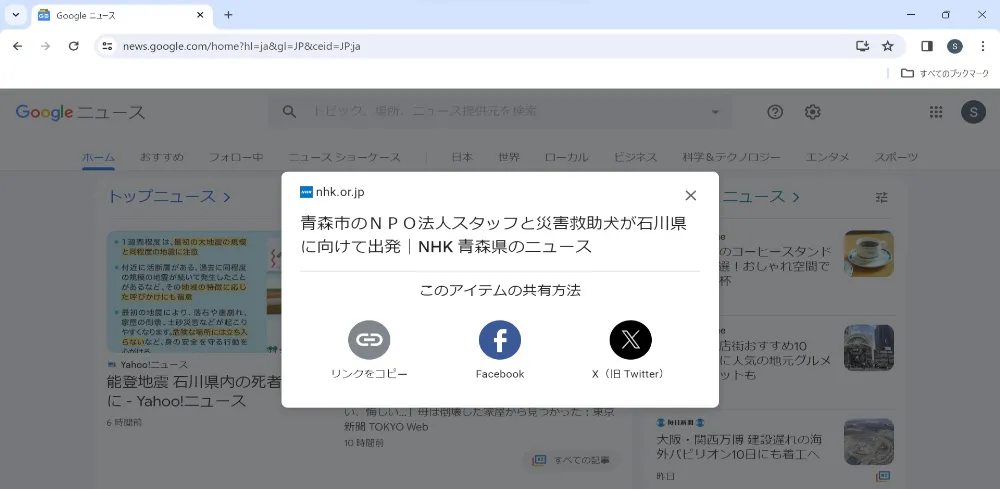
Task: Close the share dialog
Action: click(x=690, y=196)
